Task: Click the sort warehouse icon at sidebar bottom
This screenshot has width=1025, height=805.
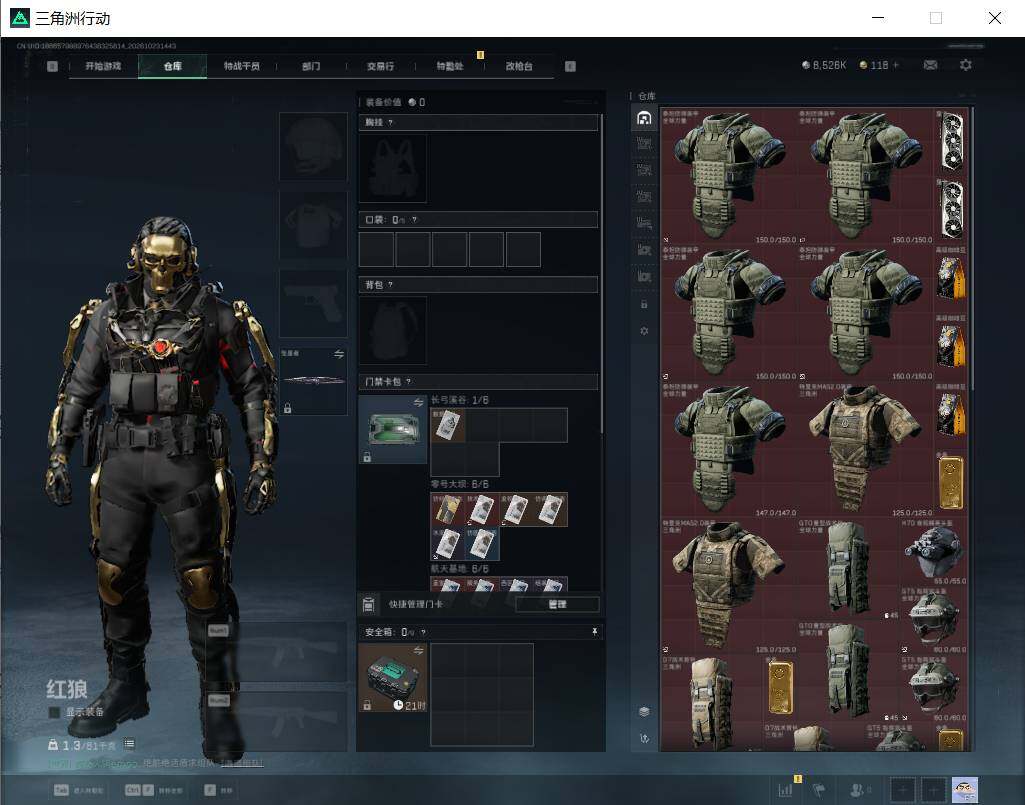Action: point(644,738)
